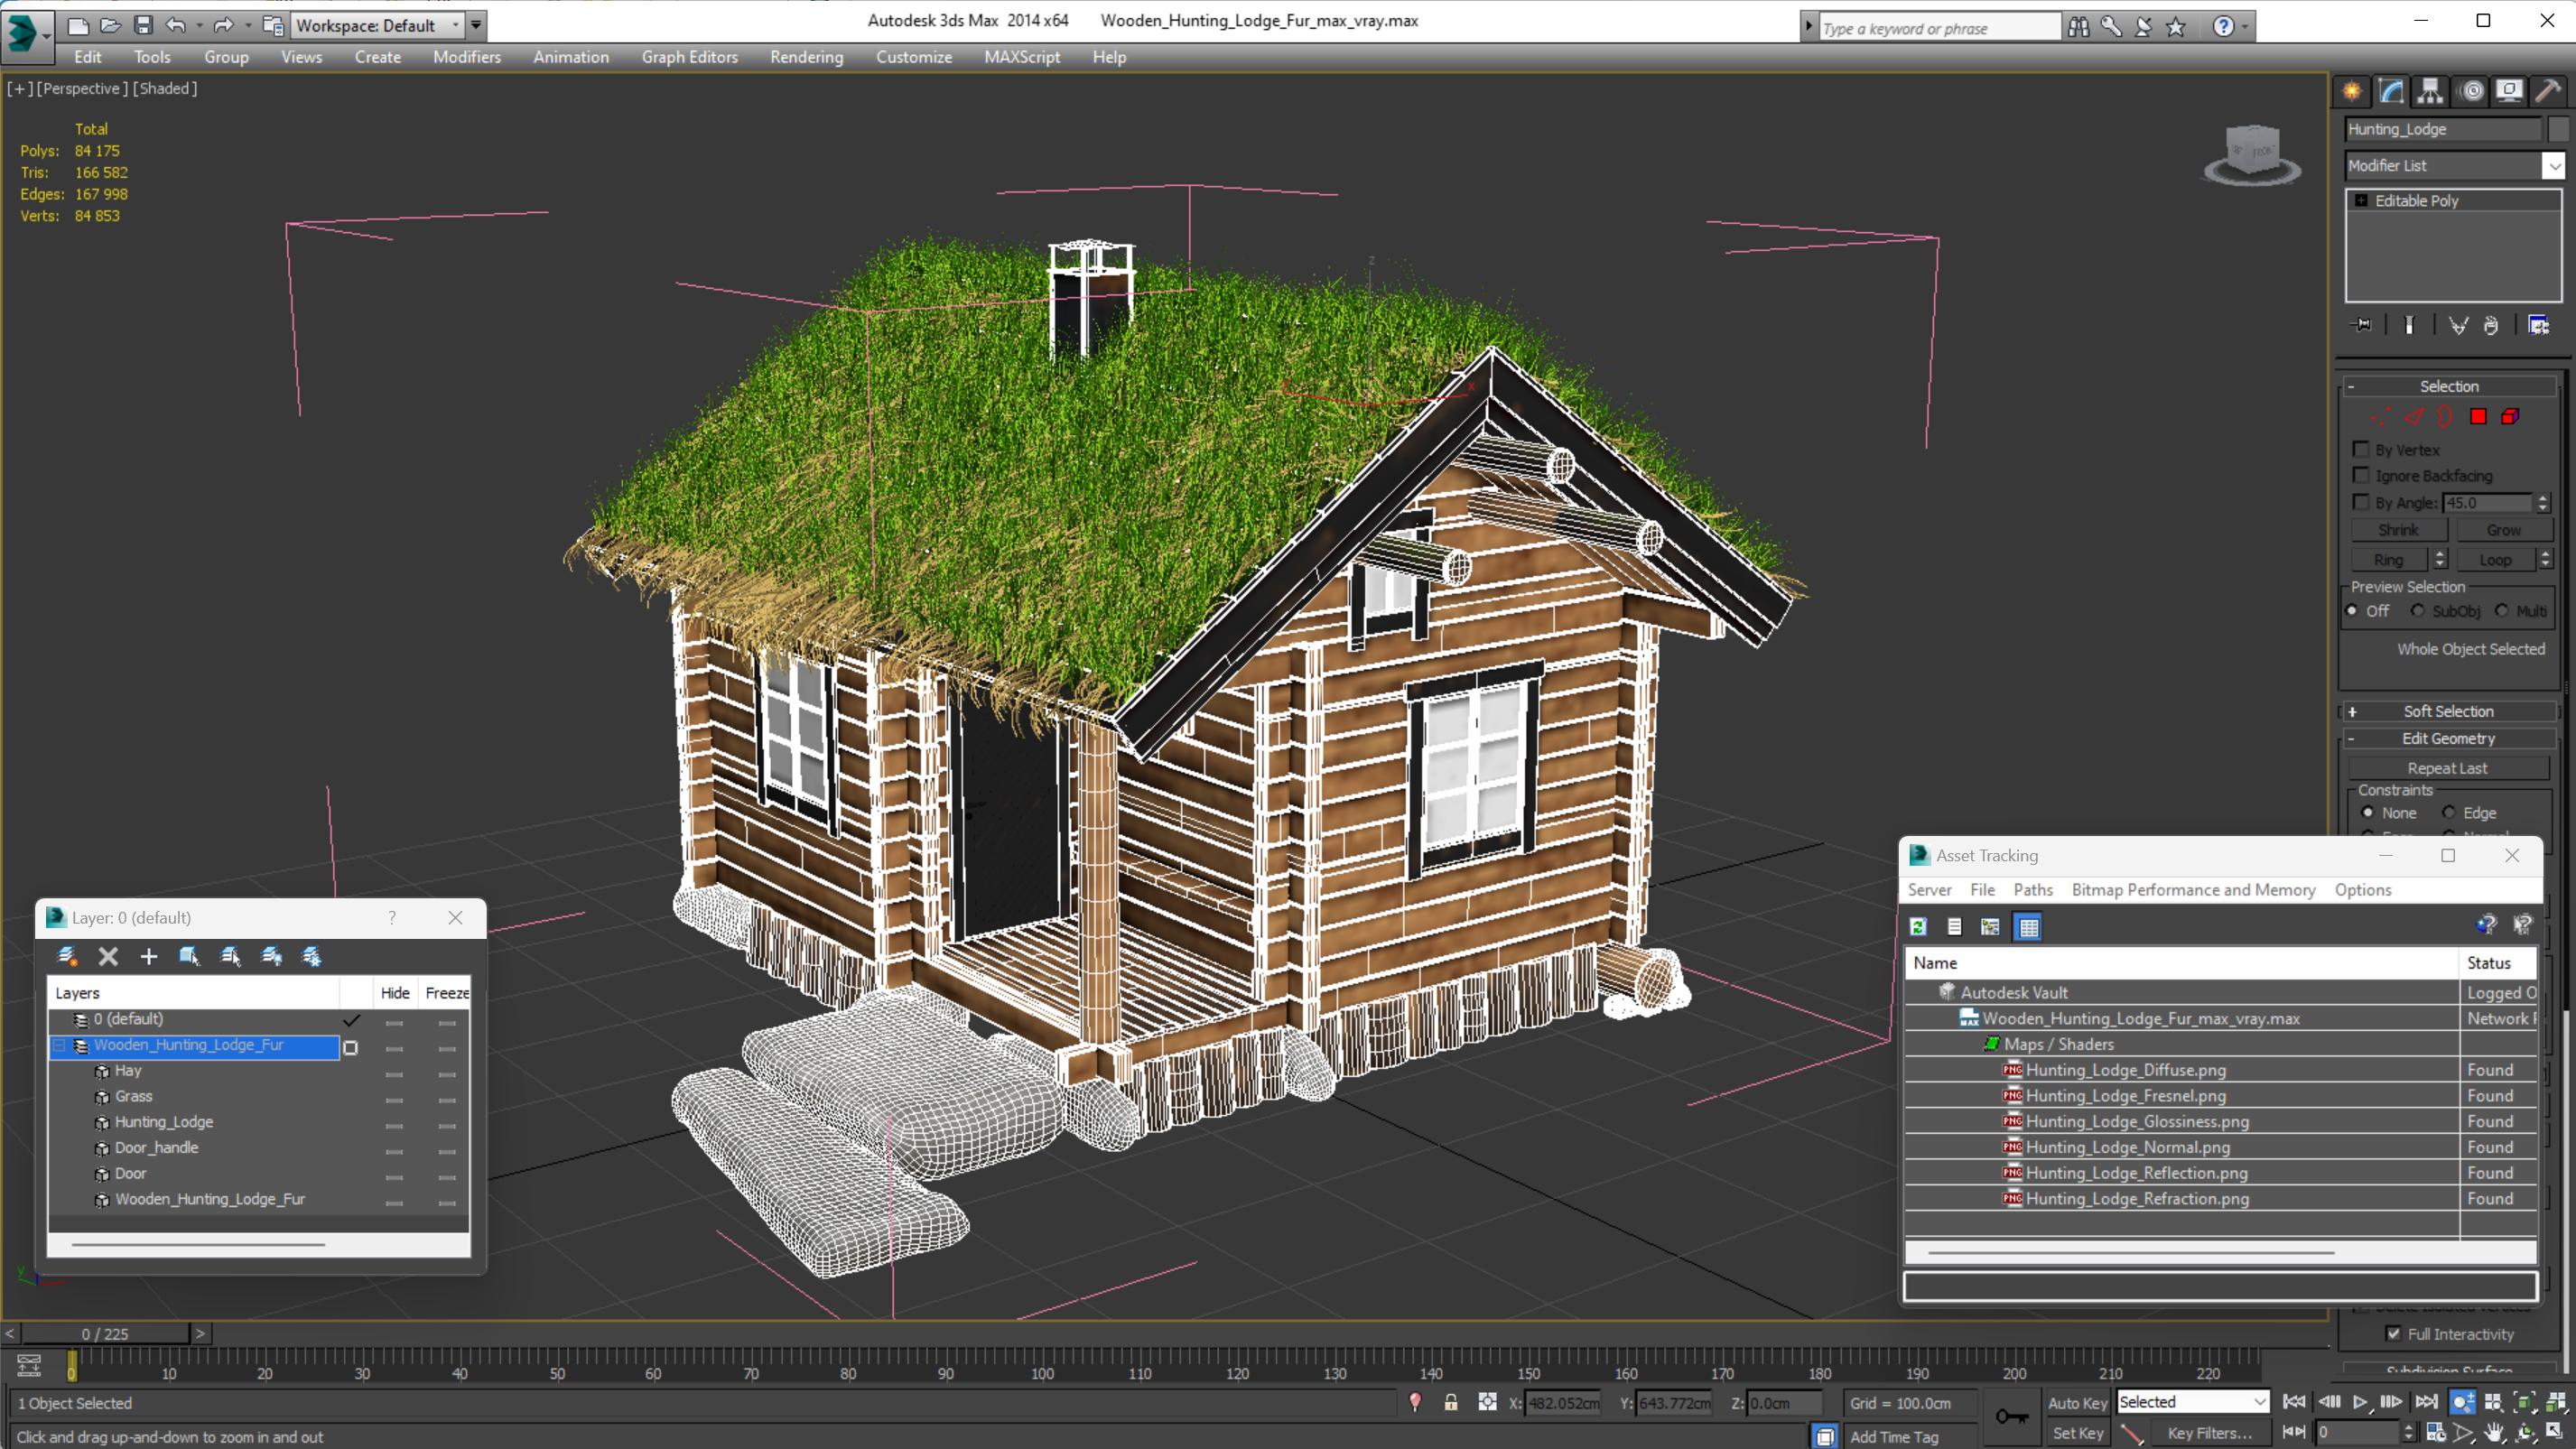Collapse the Selection rollout
Image resolution: width=2576 pixels, height=1449 pixels.
click(x=2448, y=386)
